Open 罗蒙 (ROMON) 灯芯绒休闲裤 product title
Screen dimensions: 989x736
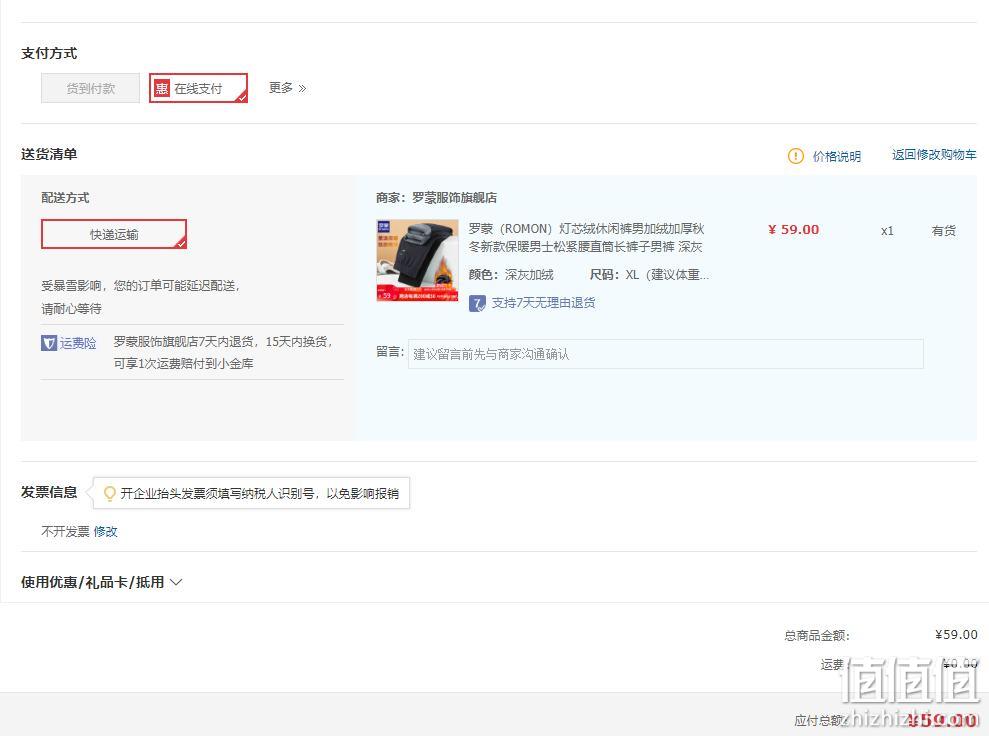(586, 237)
